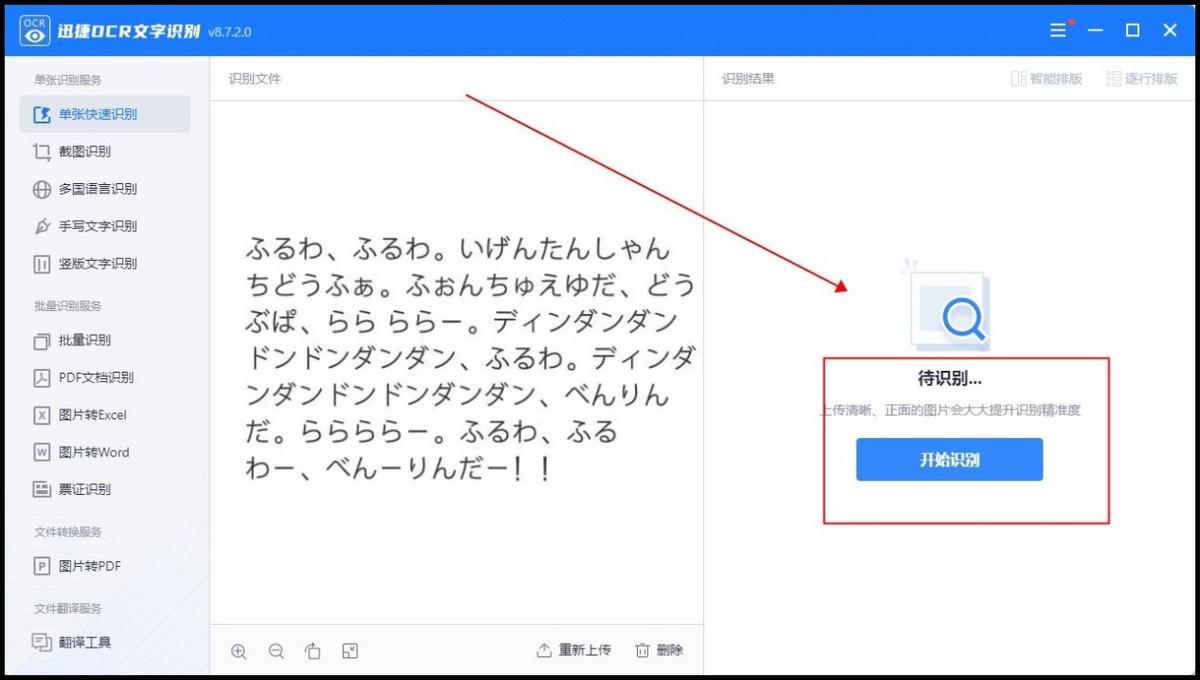Enable 逐行排版 line-by-line layout mode

[1141, 78]
